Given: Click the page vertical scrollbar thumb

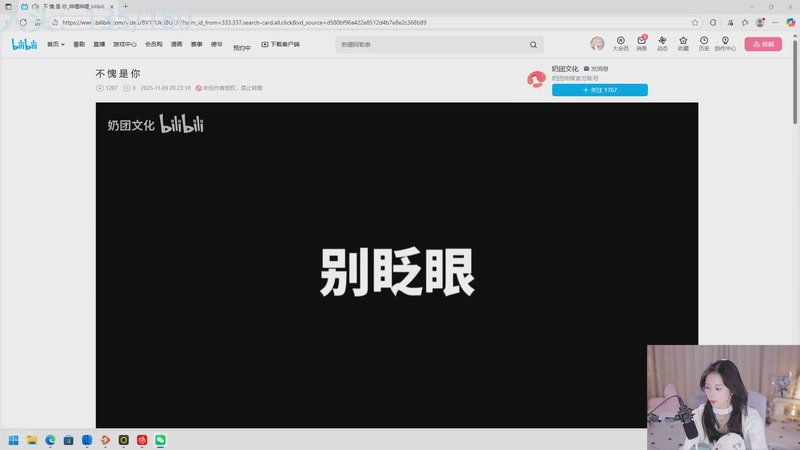Looking at the screenshot, I should 795,81.
